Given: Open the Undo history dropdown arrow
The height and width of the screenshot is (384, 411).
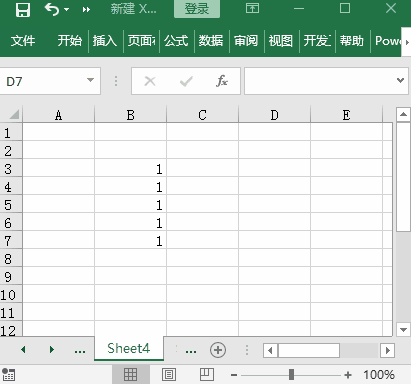Looking at the screenshot, I should click(x=67, y=9).
